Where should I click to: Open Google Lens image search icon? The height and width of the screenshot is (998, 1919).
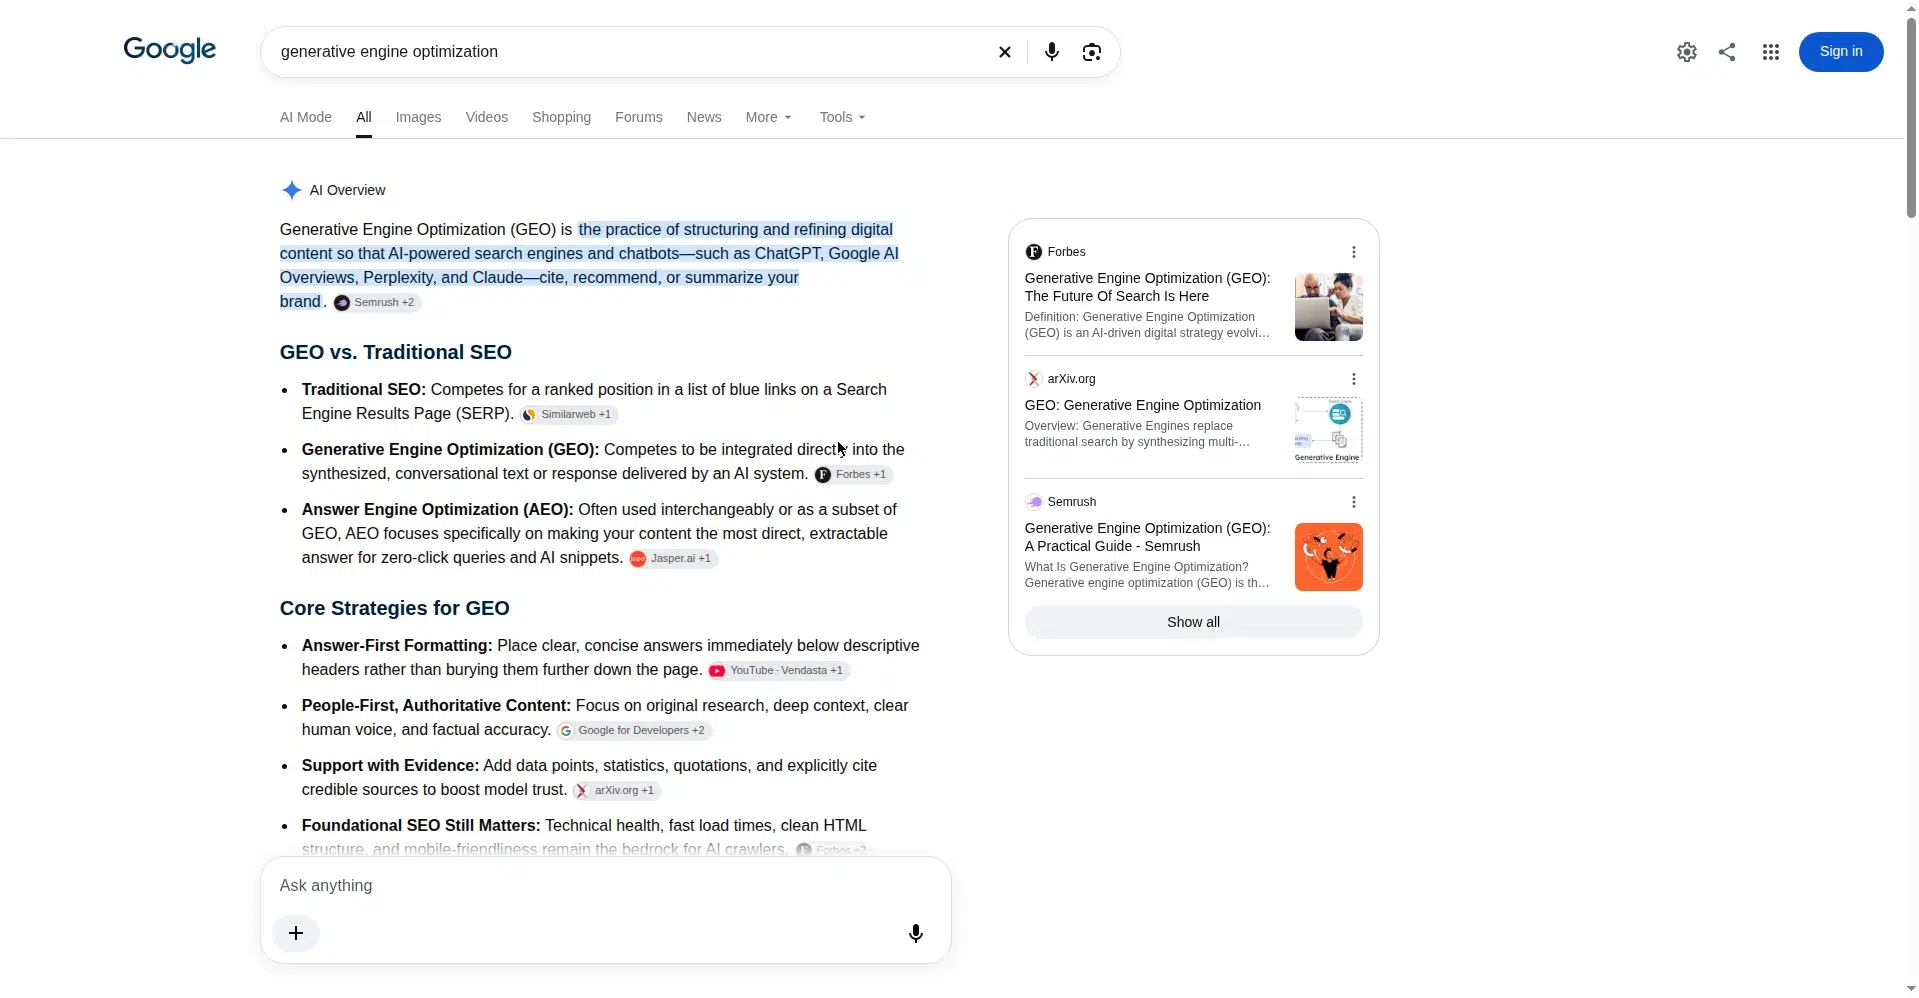pos(1092,52)
